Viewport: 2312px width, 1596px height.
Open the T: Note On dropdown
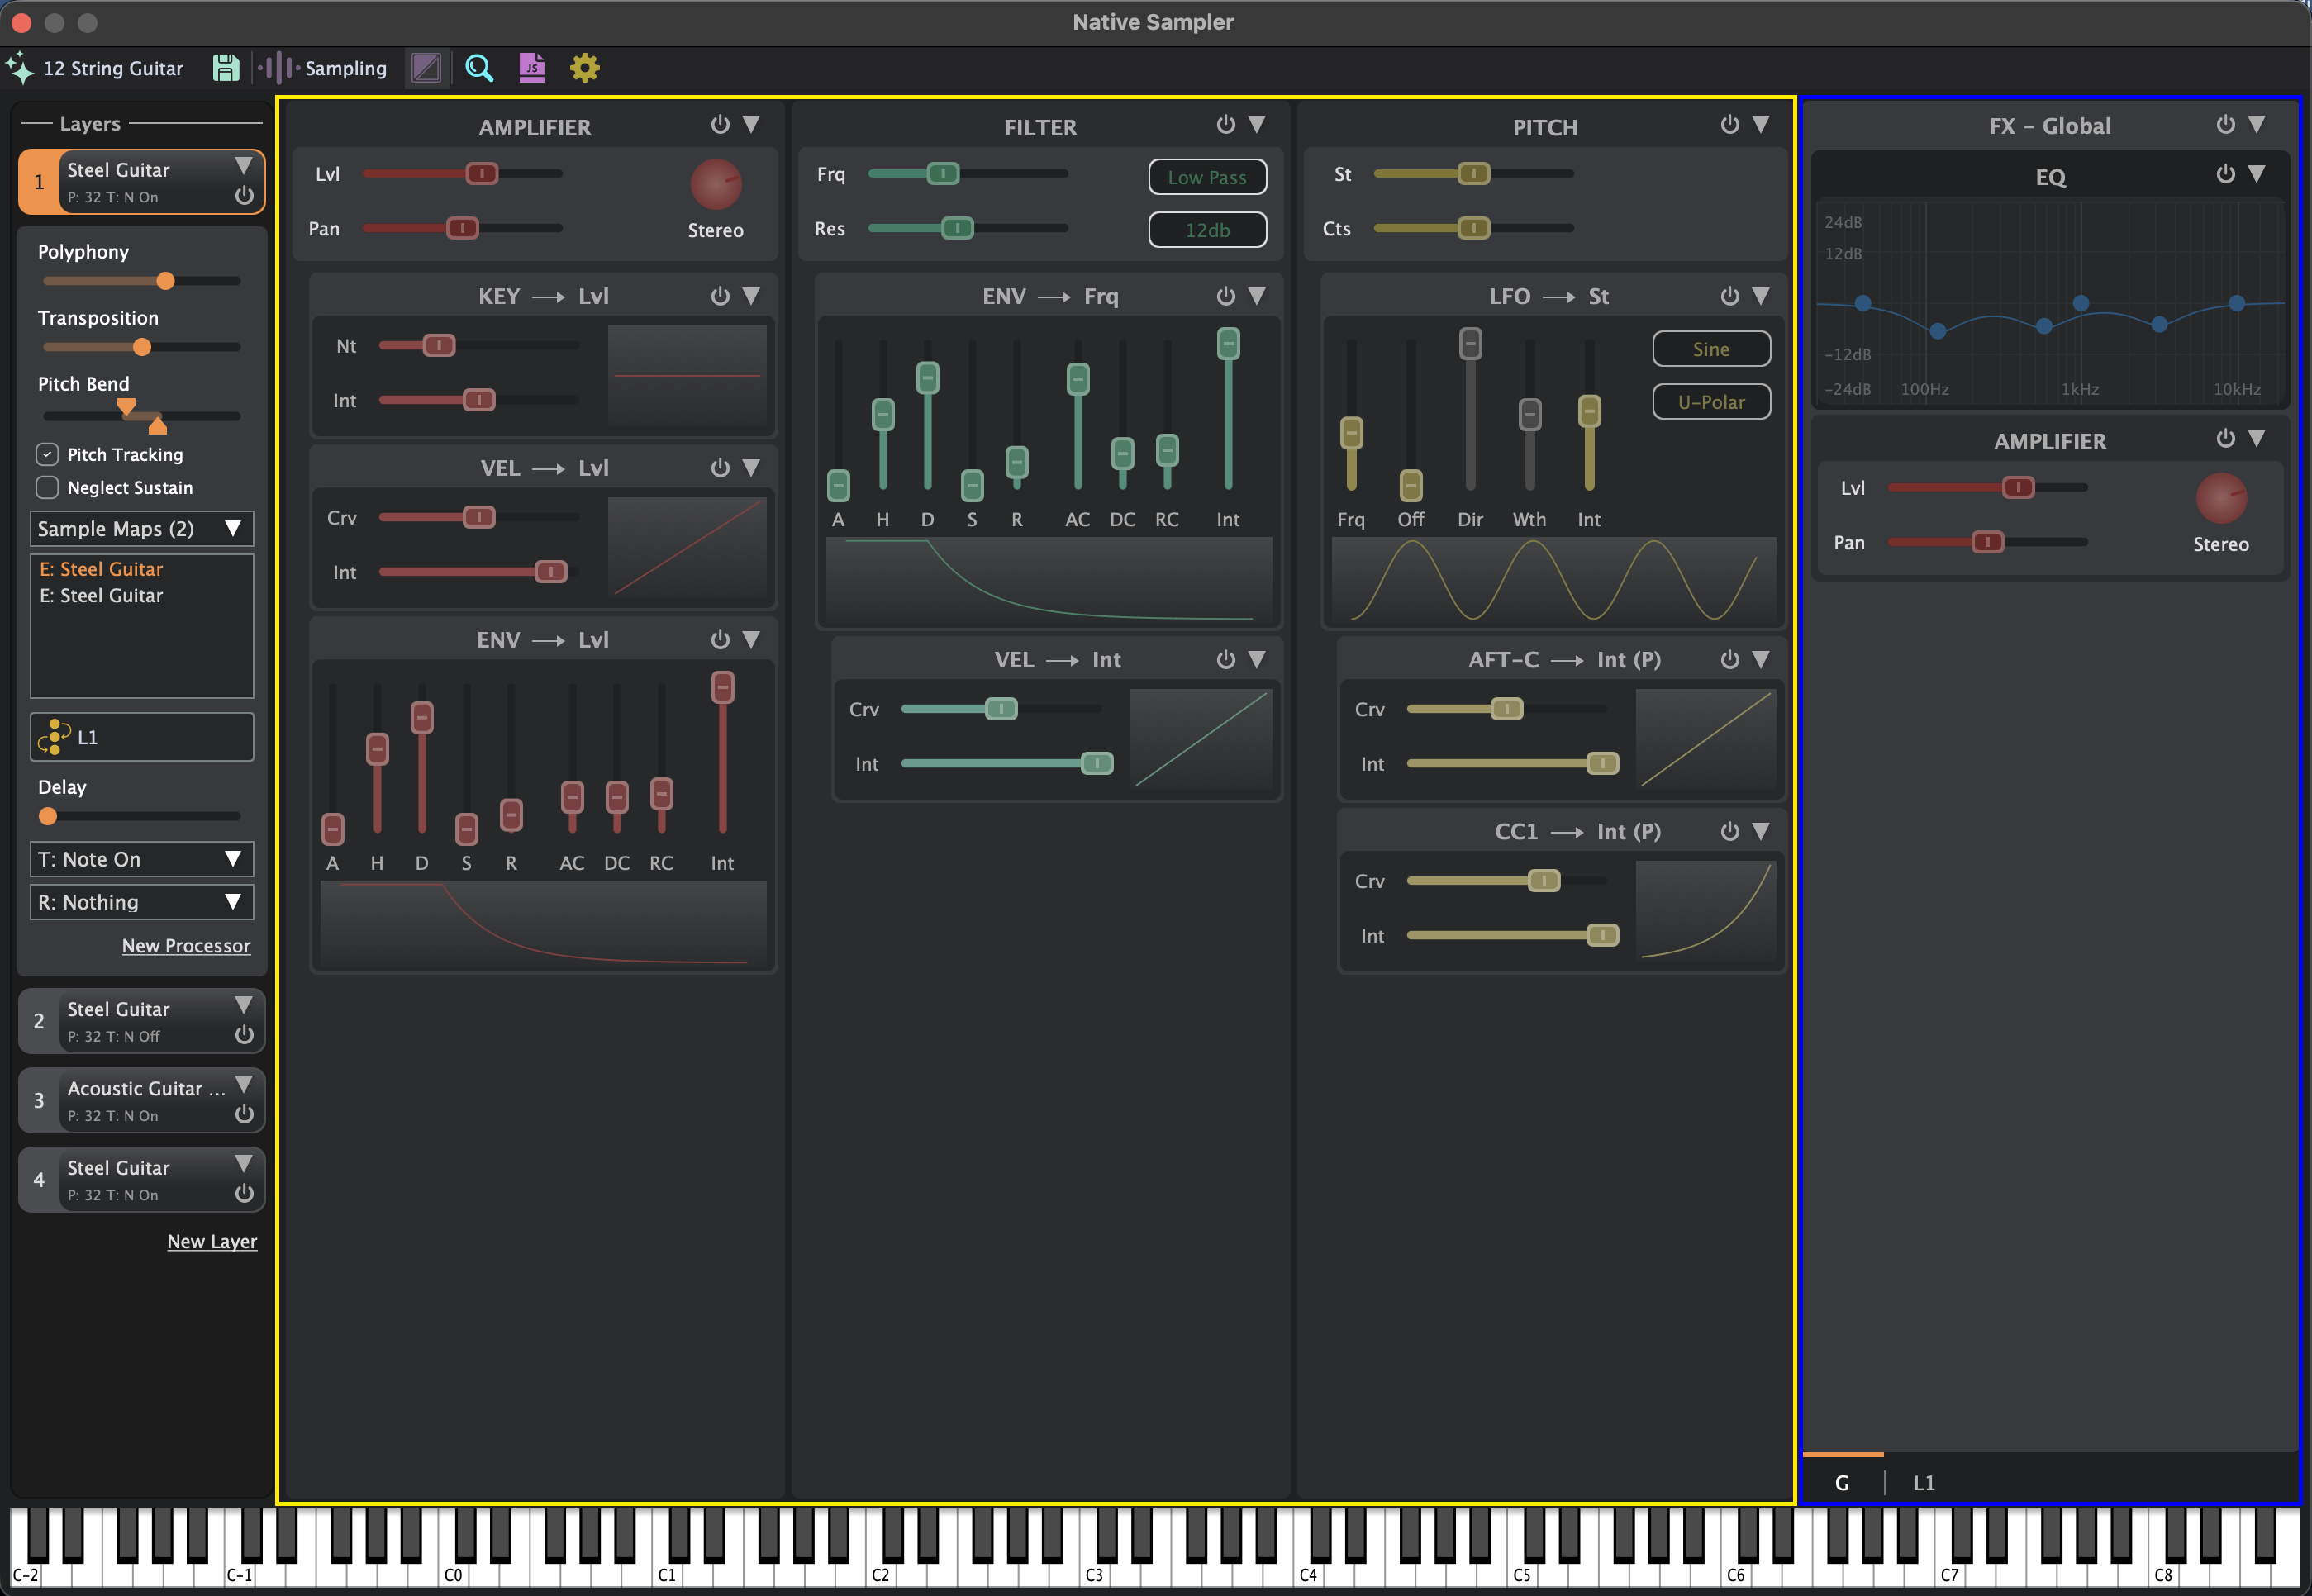[141, 859]
